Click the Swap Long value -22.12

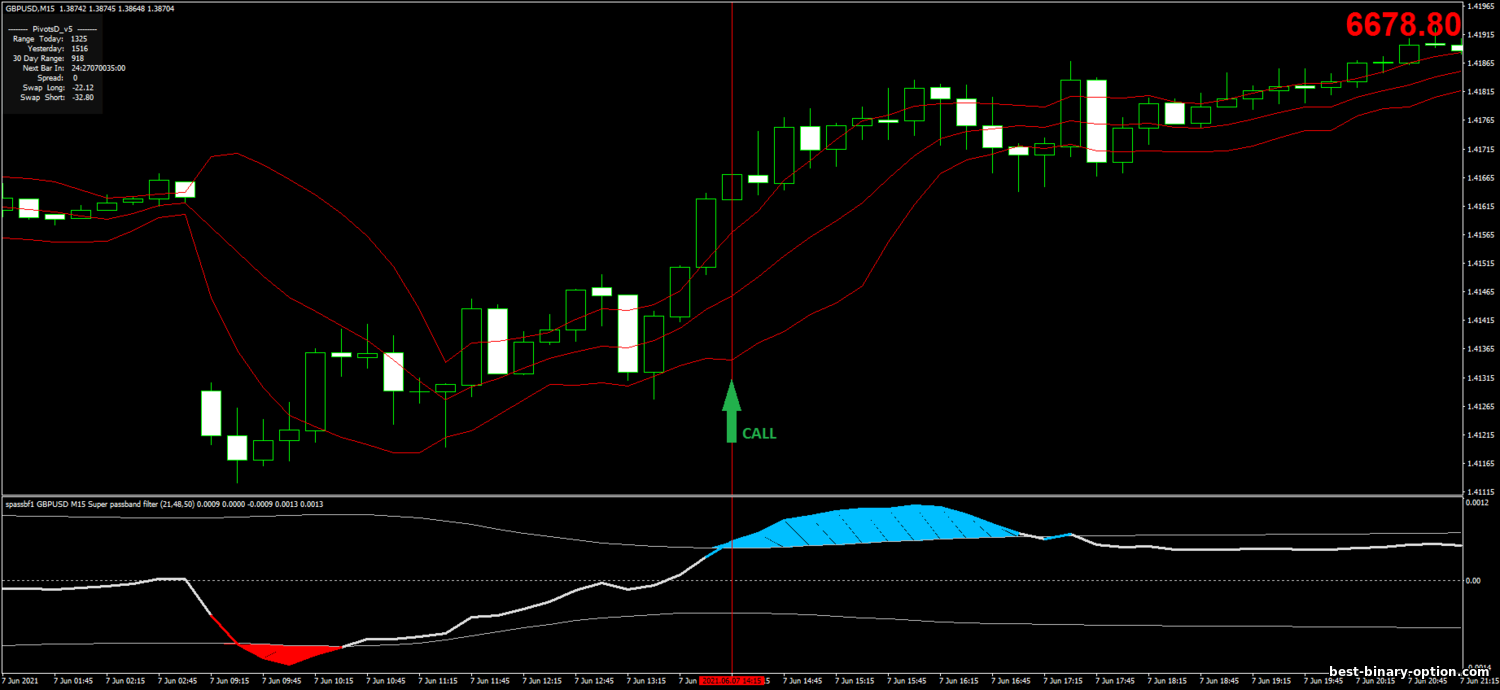(x=84, y=87)
